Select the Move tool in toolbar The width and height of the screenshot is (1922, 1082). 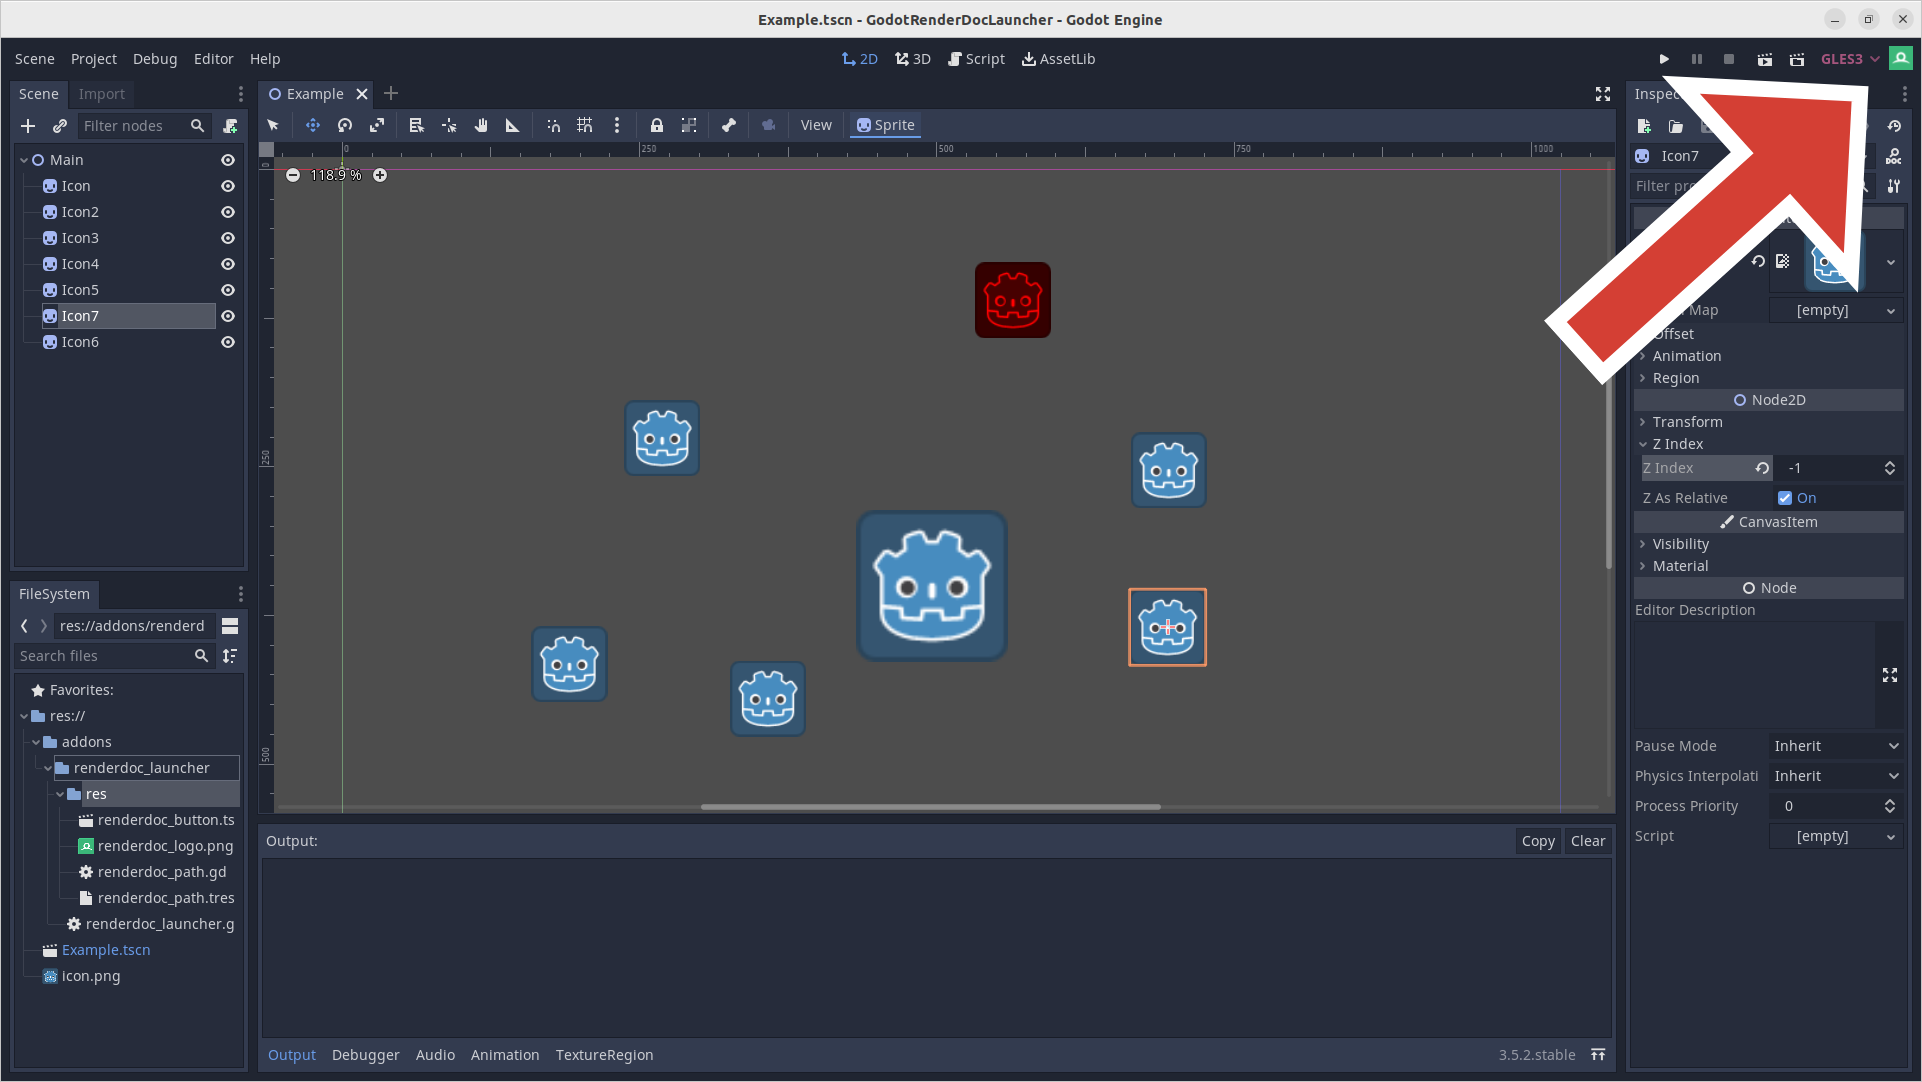pos(309,125)
